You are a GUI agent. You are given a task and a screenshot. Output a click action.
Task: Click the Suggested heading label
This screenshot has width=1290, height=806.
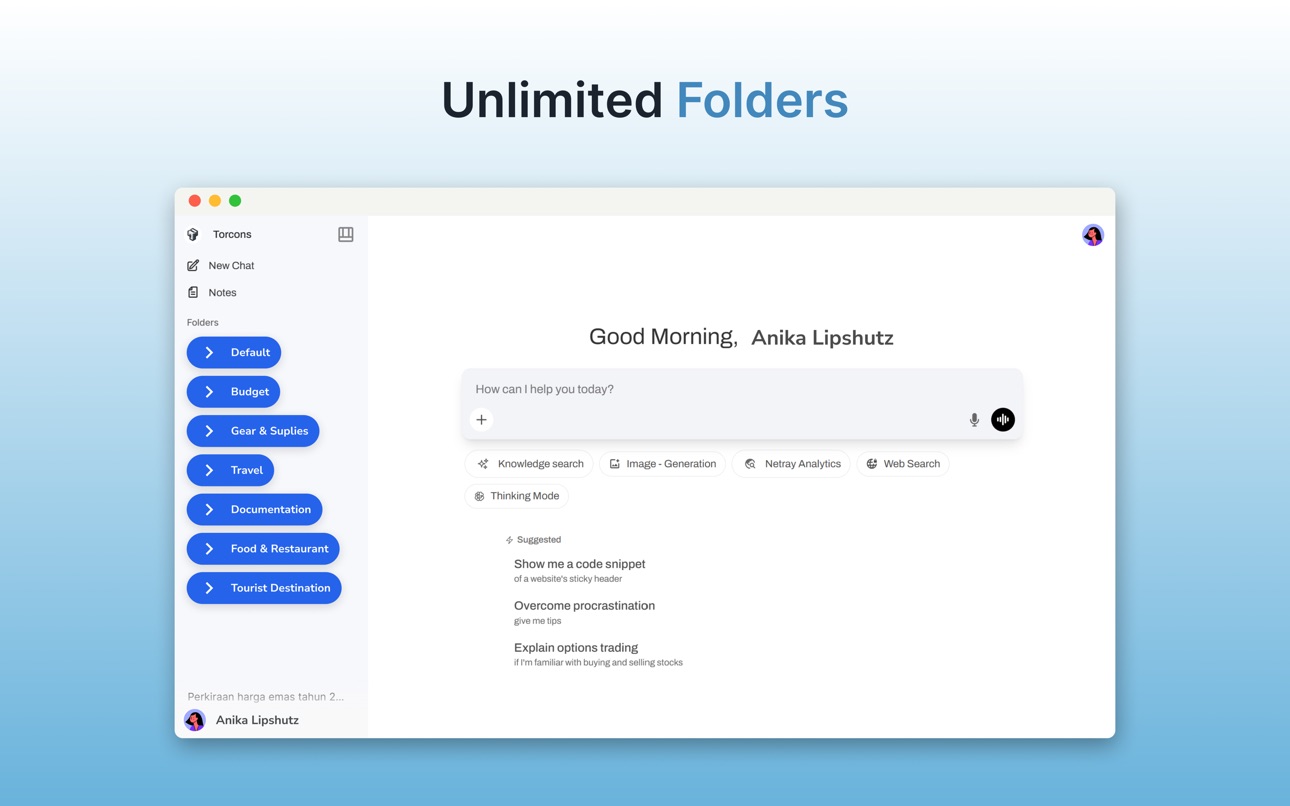click(539, 540)
